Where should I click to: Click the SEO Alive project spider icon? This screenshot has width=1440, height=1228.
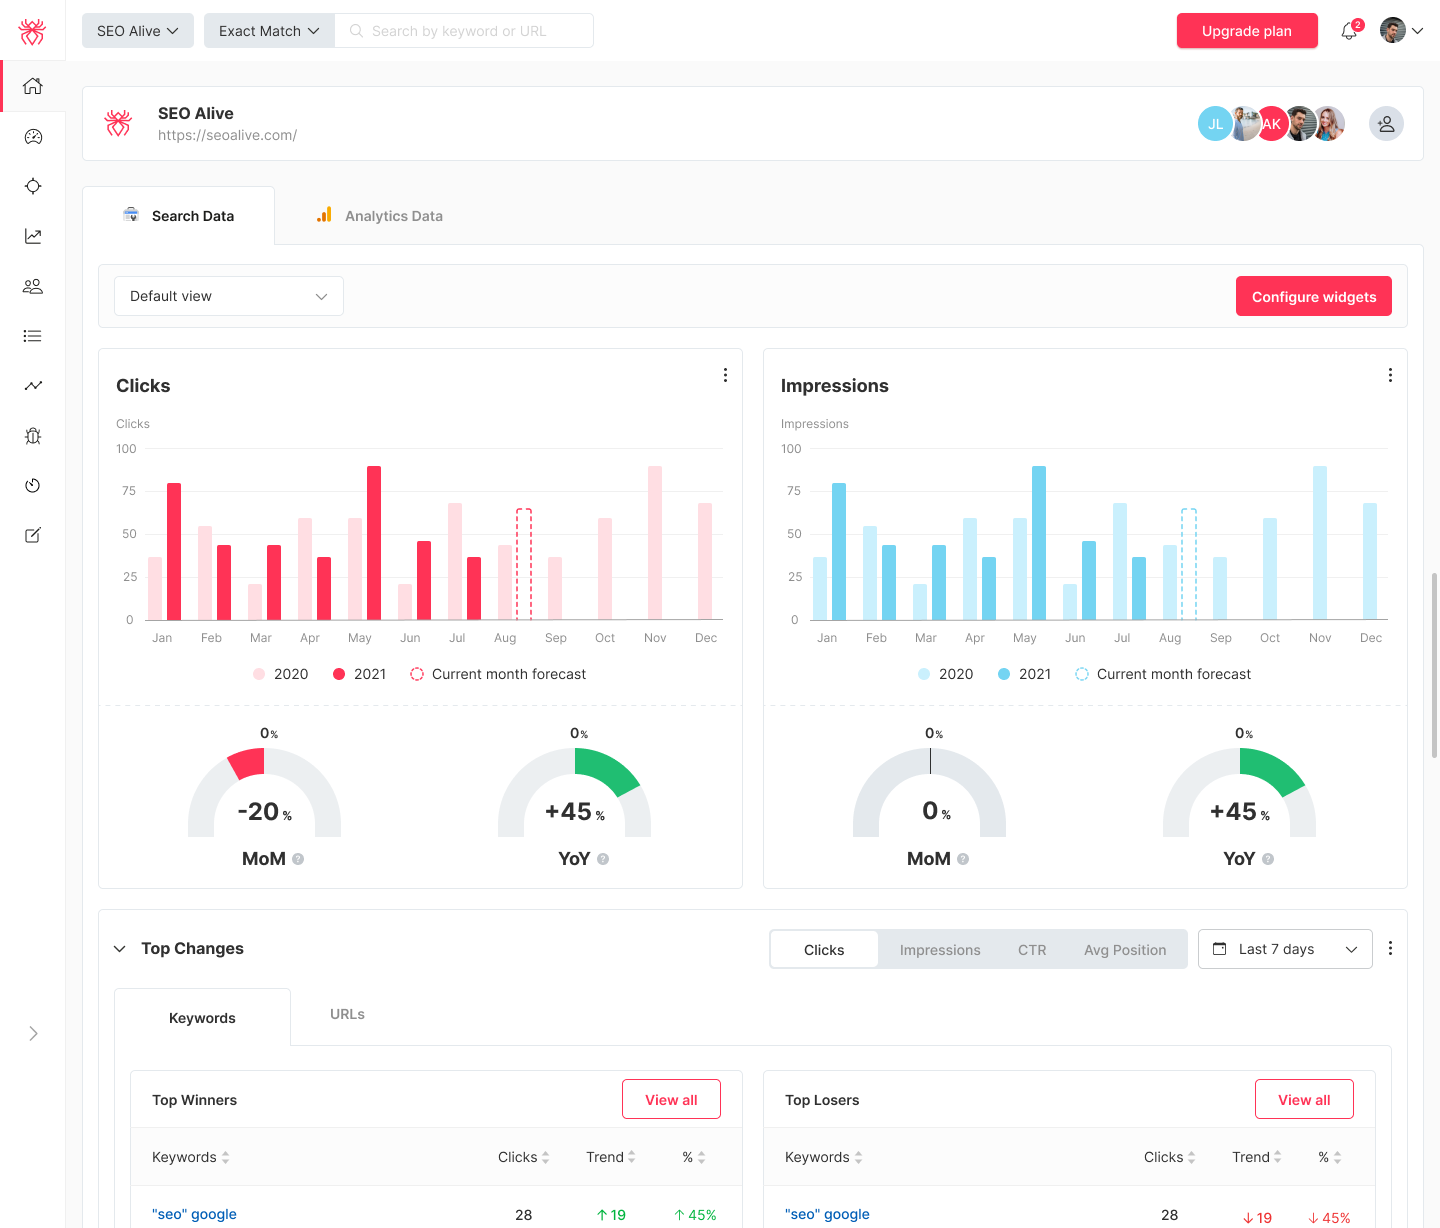[118, 123]
